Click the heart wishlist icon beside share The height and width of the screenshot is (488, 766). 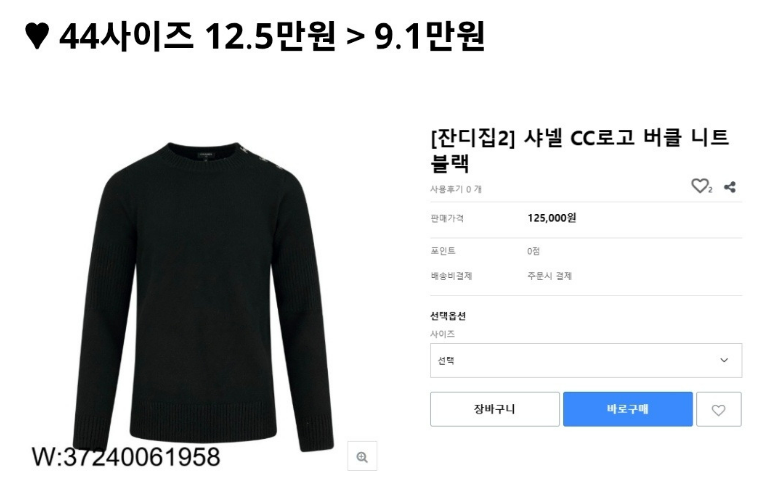click(700, 186)
